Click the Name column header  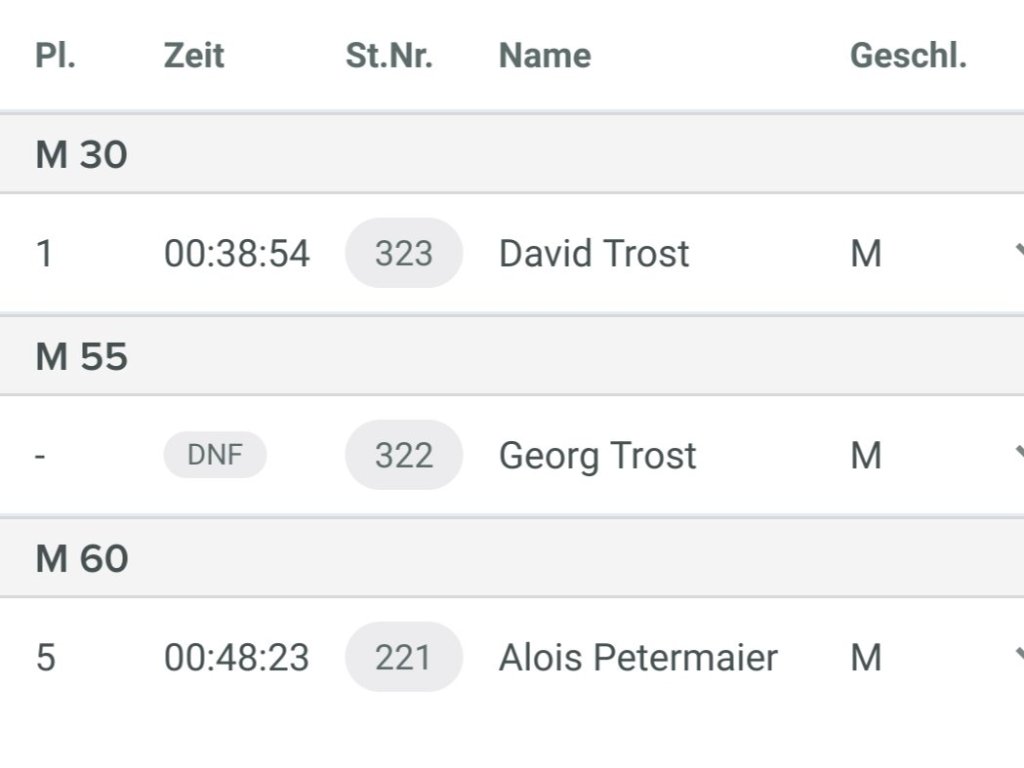545,55
